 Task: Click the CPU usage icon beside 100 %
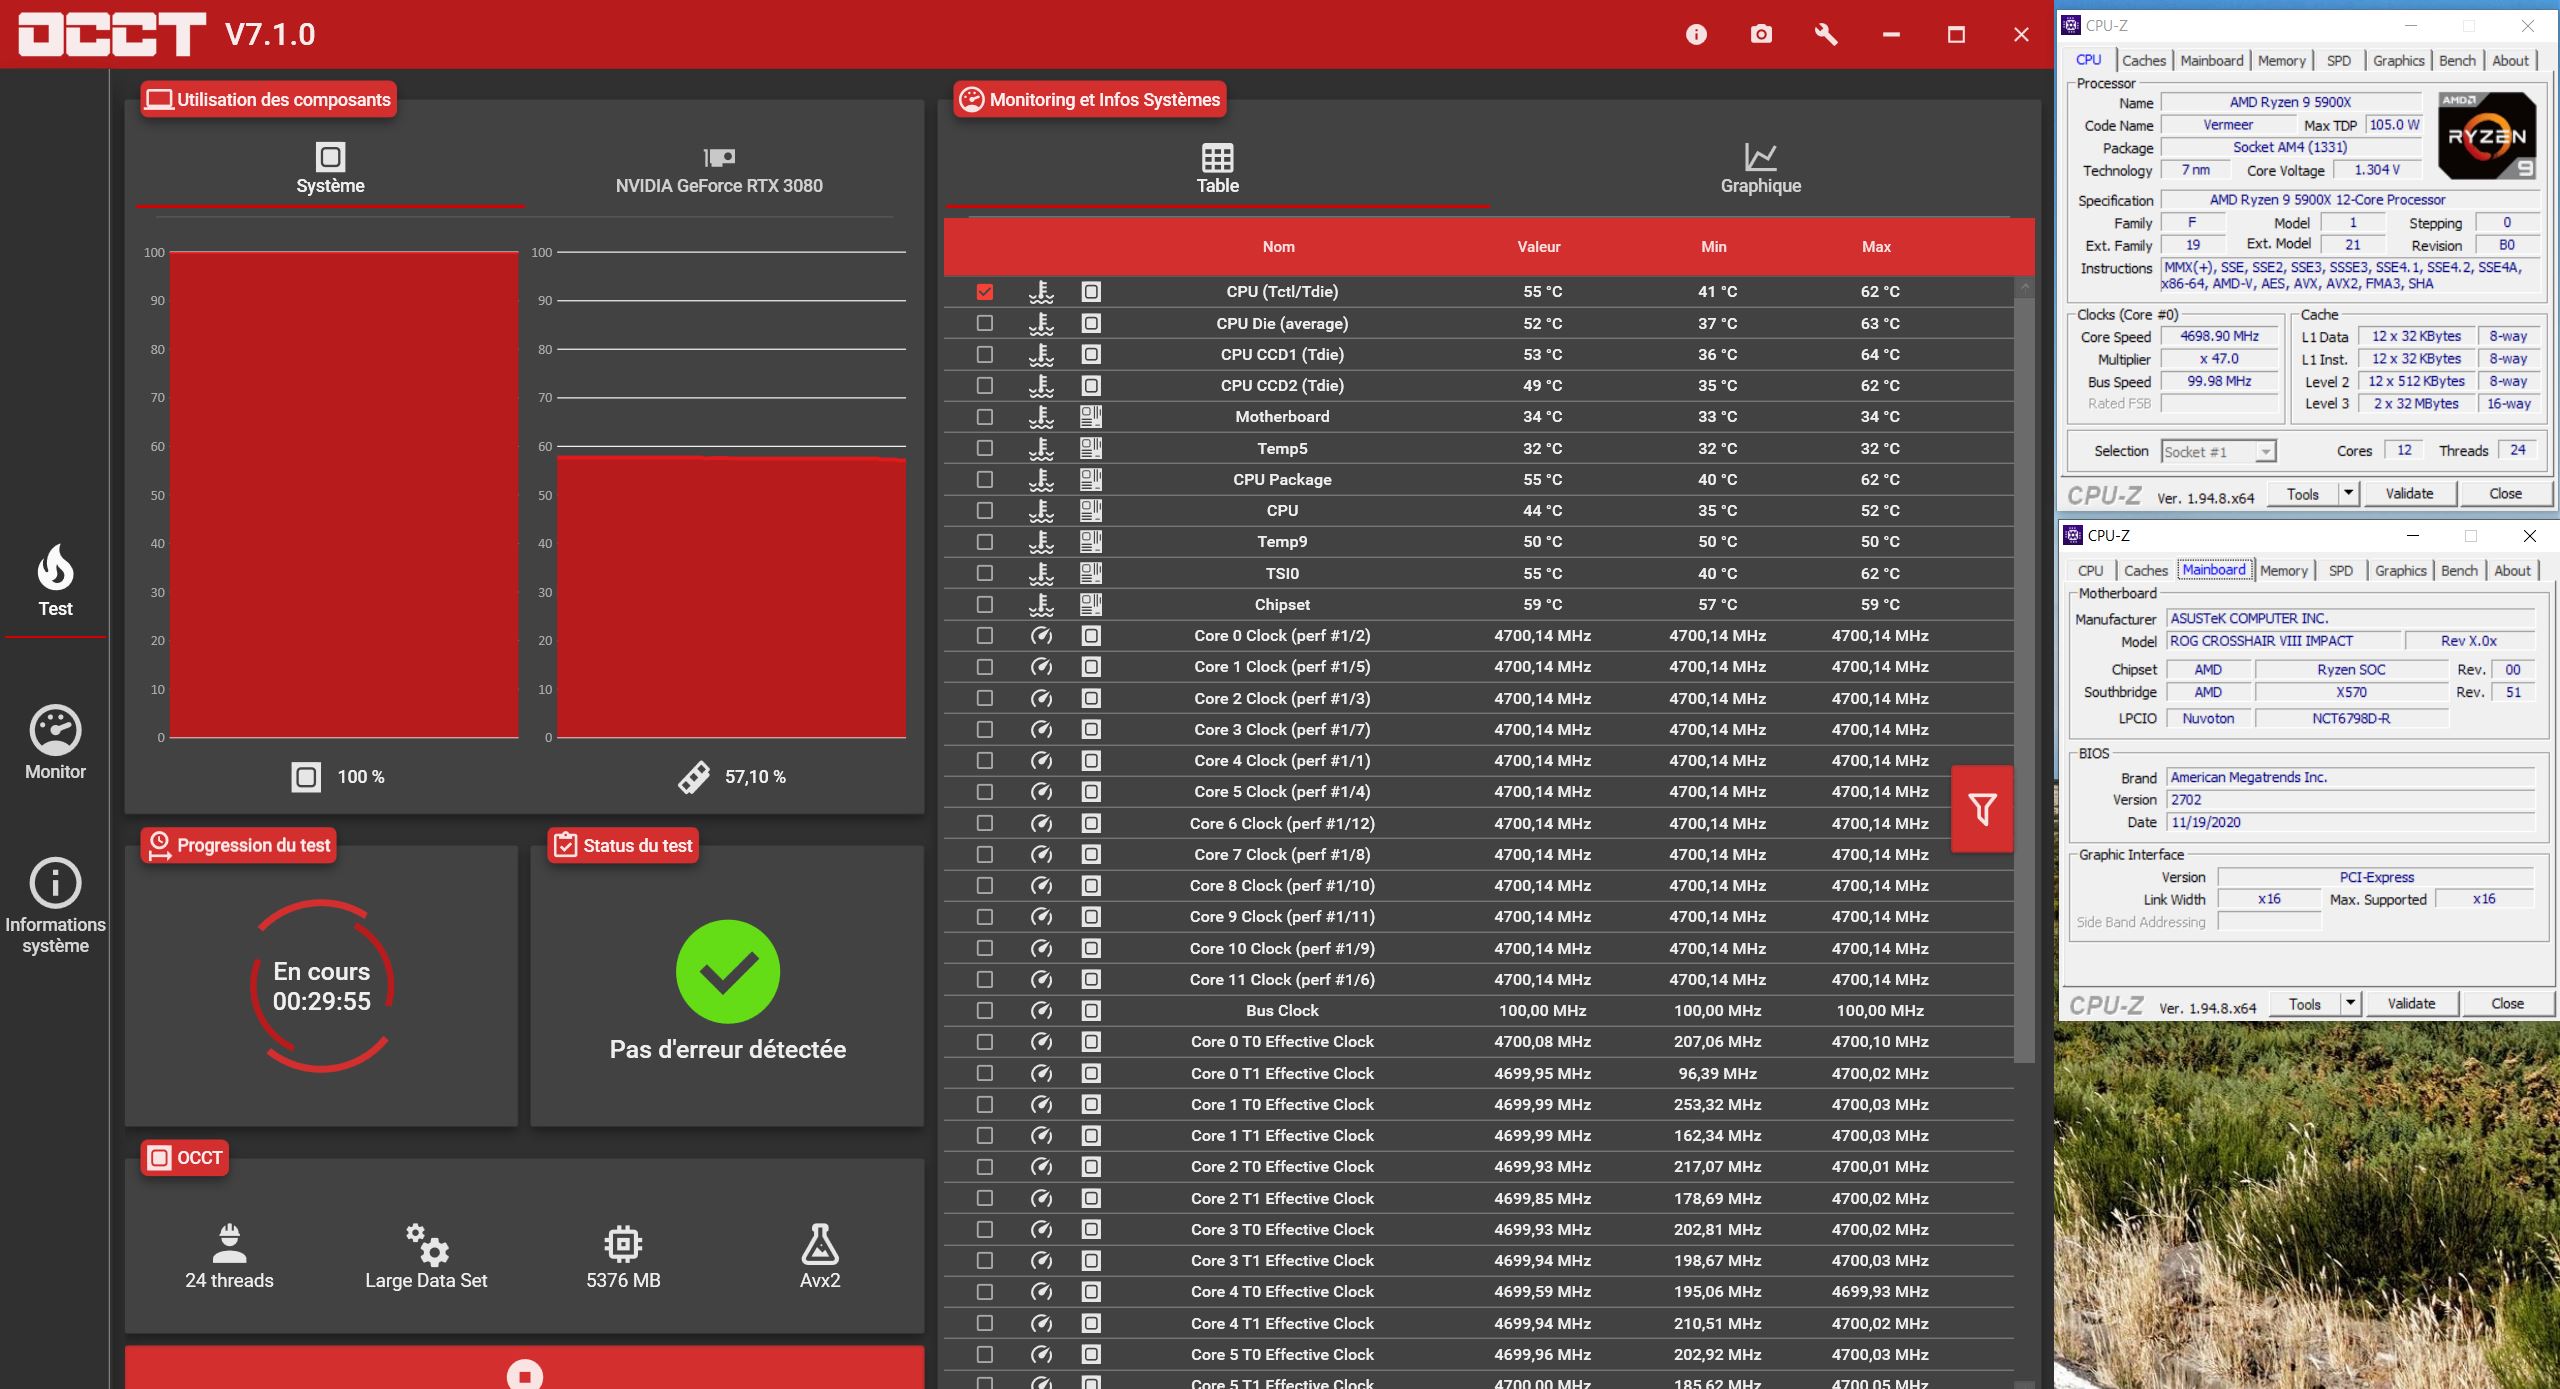[306, 777]
